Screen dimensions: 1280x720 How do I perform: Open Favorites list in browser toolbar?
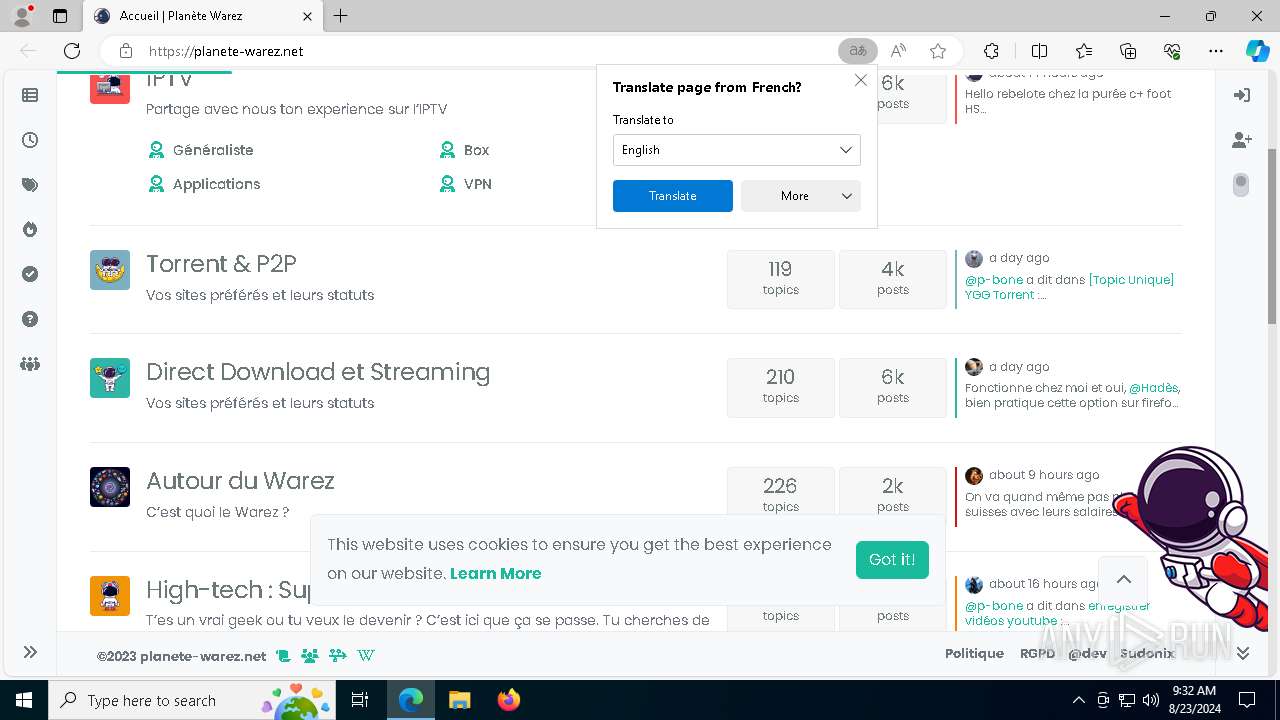click(1084, 51)
